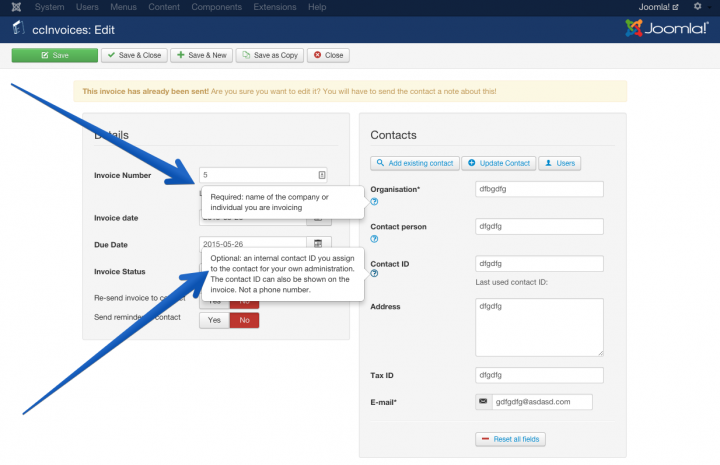The width and height of the screenshot is (720, 465).
Task: Click the 'Last used contact ID:' text
Action: click(x=512, y=282)
